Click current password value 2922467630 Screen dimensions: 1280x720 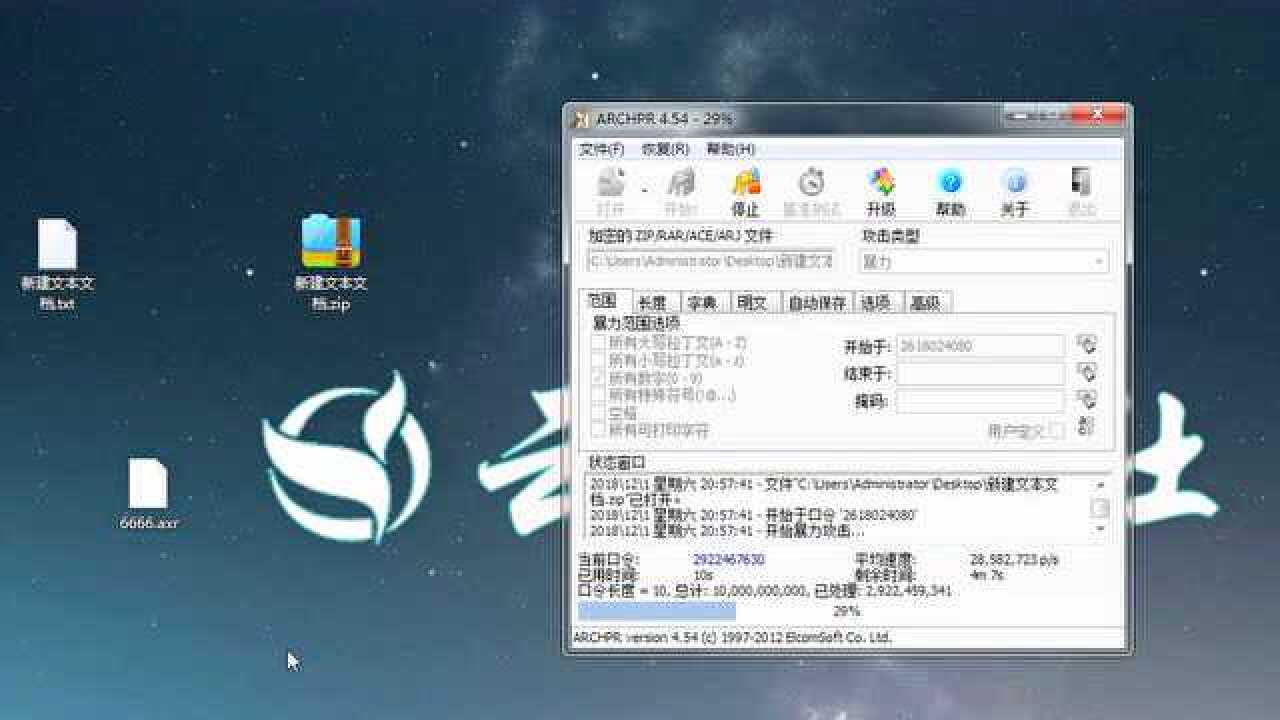tap(729, 560)
